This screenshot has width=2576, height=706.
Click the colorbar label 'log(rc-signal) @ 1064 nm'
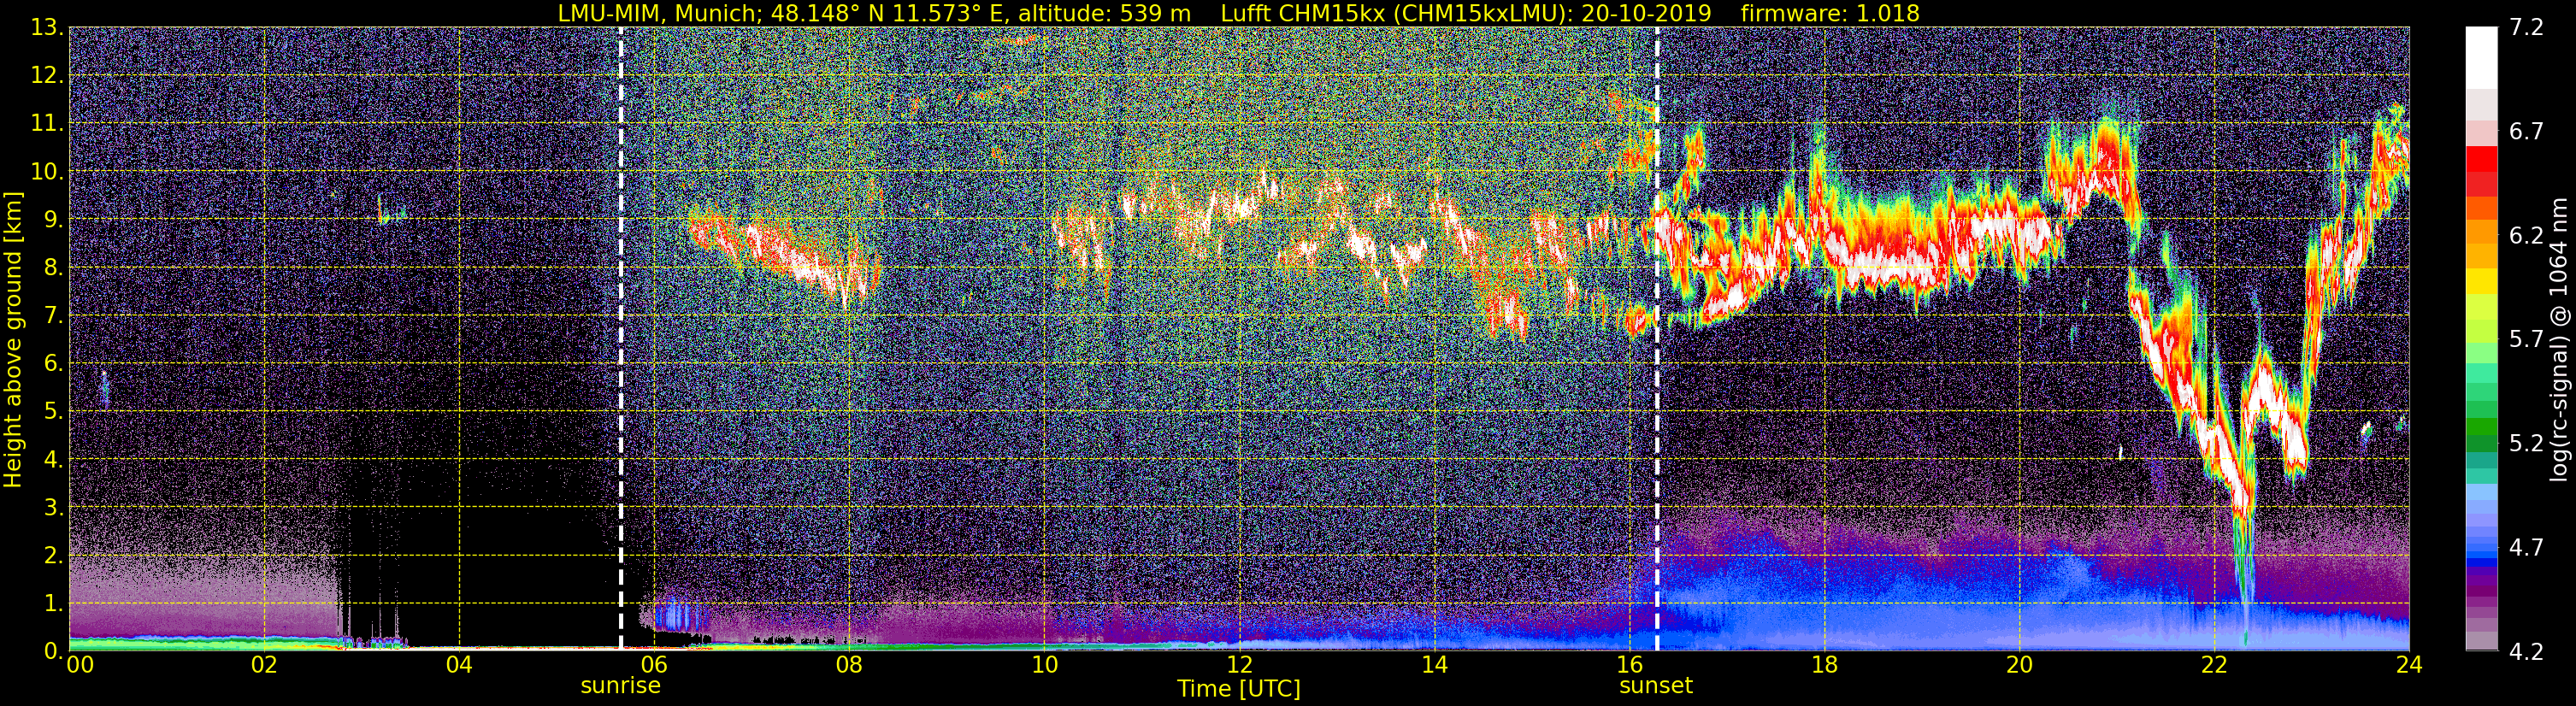coord(2559,339)
